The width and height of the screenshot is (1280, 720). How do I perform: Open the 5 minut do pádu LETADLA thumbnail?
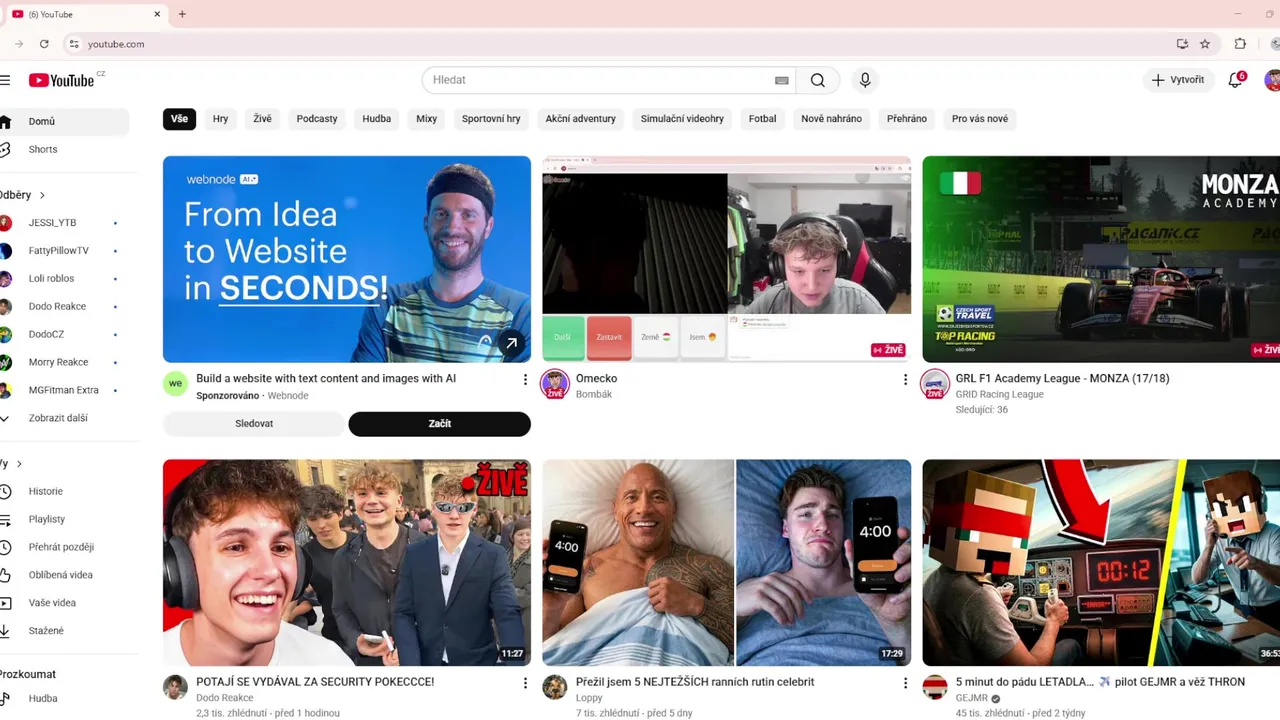coord(1101,563)
